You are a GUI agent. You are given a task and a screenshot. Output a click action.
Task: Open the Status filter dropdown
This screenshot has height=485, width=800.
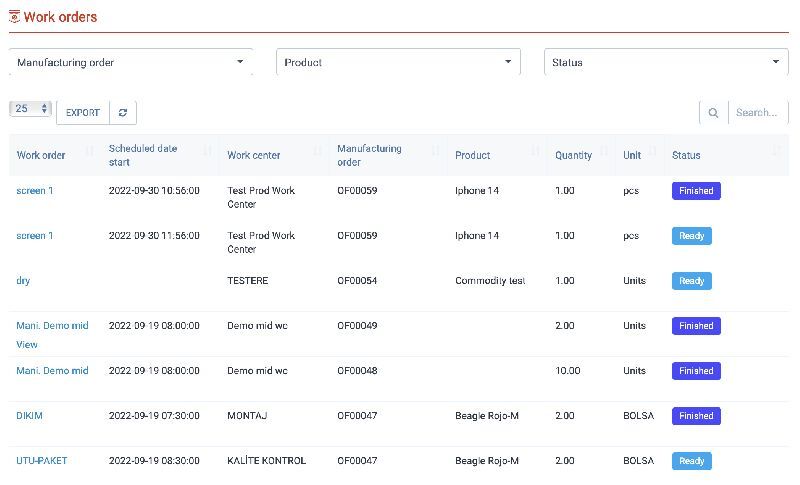666,62
